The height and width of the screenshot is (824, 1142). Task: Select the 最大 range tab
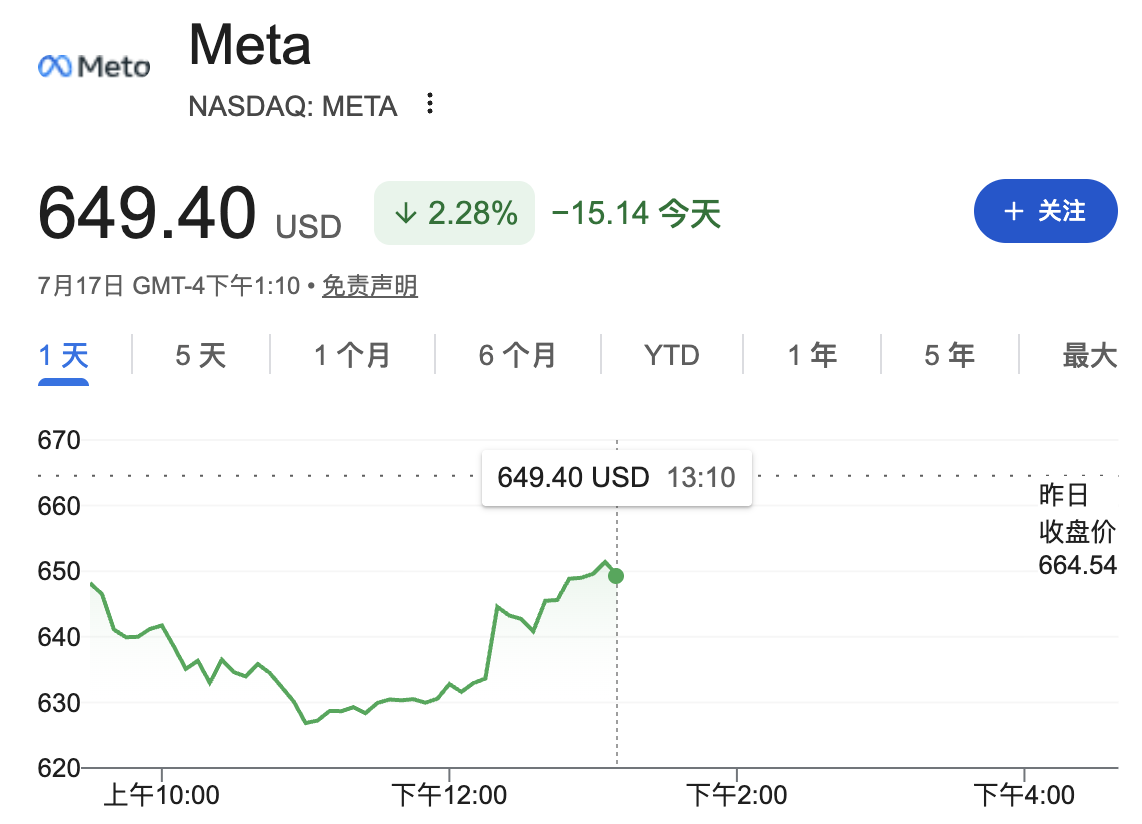click(x=1090, y=356)
